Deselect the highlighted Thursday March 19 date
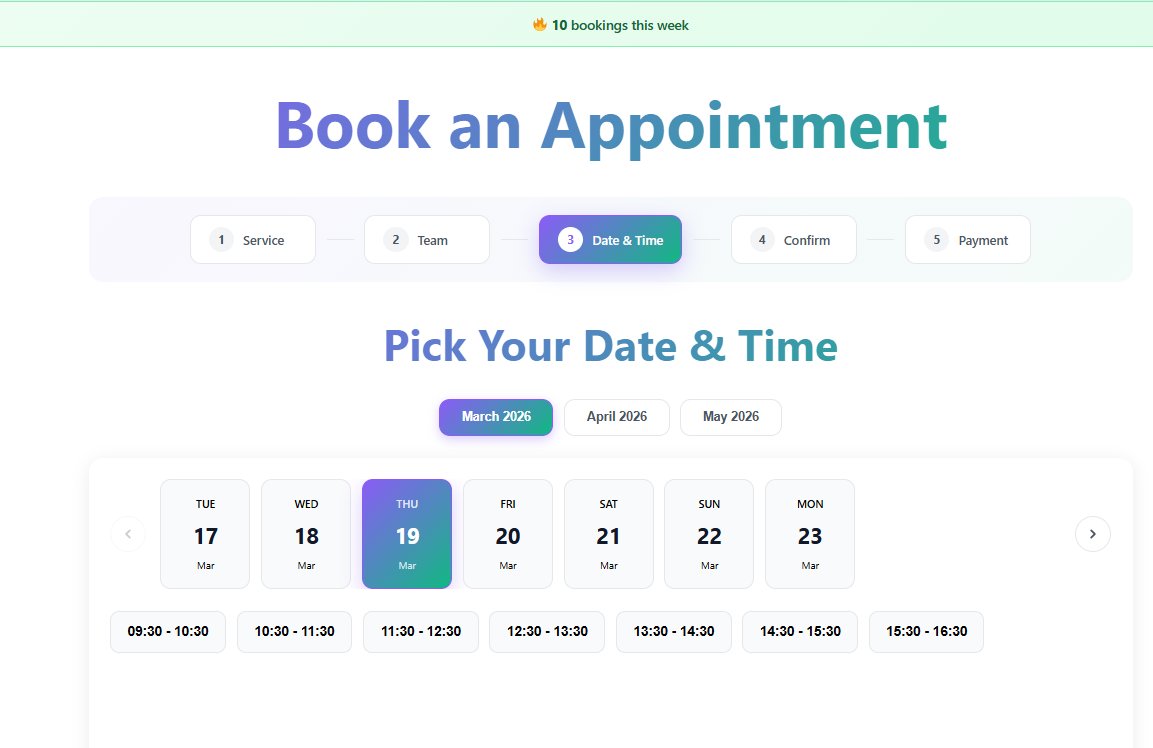1153x748 pixels. (406, 533)
